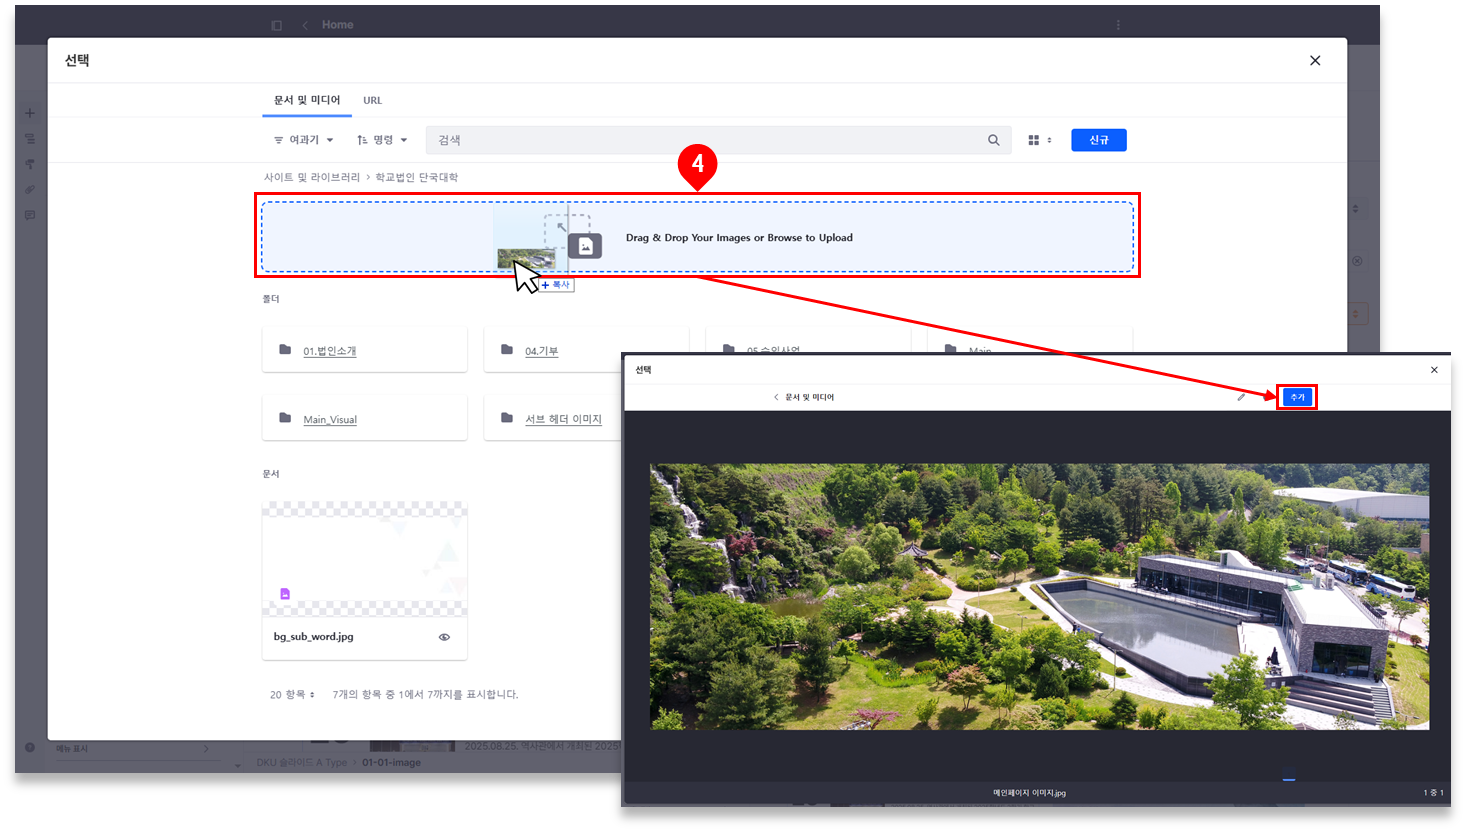Click the back arrow to 문서 및 미디어
This screenshot has height=832, width=1466.
(776, 397)
